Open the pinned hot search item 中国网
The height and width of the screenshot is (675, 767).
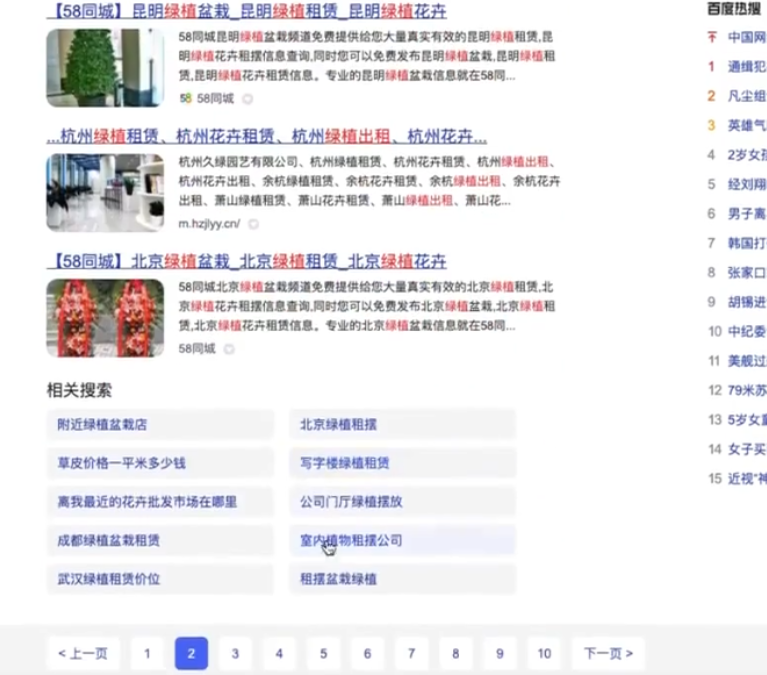point(747,37)
